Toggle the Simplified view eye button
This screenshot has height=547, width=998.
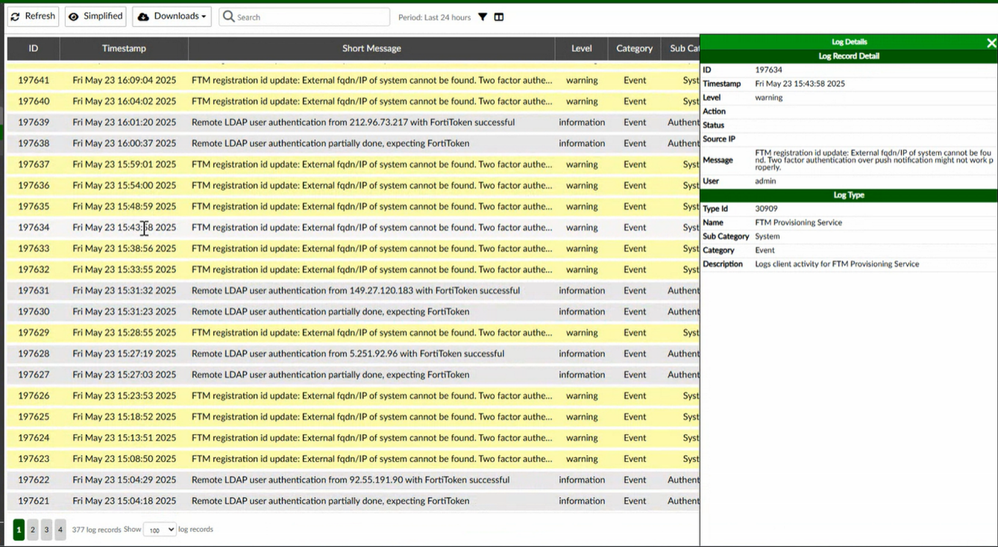click(x=96, y=17)
